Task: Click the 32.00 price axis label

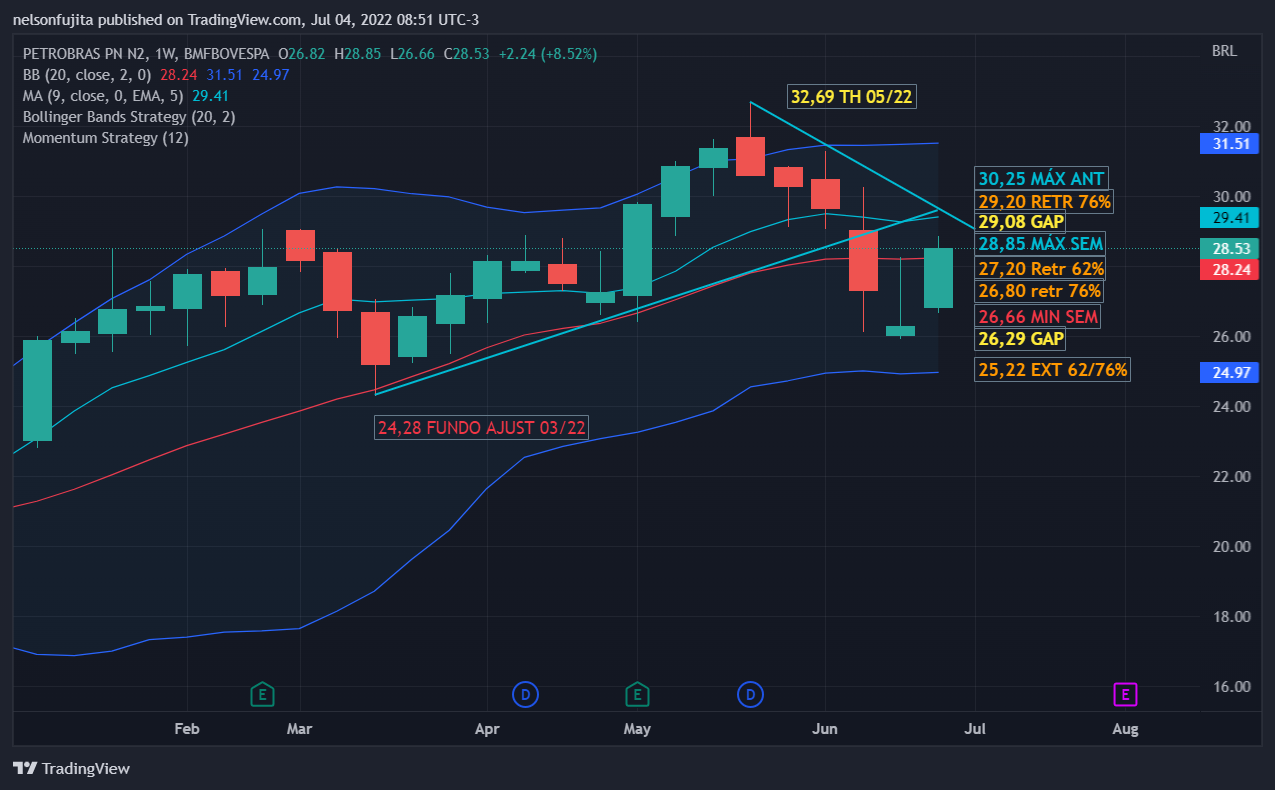Action: pos(1231,127)
